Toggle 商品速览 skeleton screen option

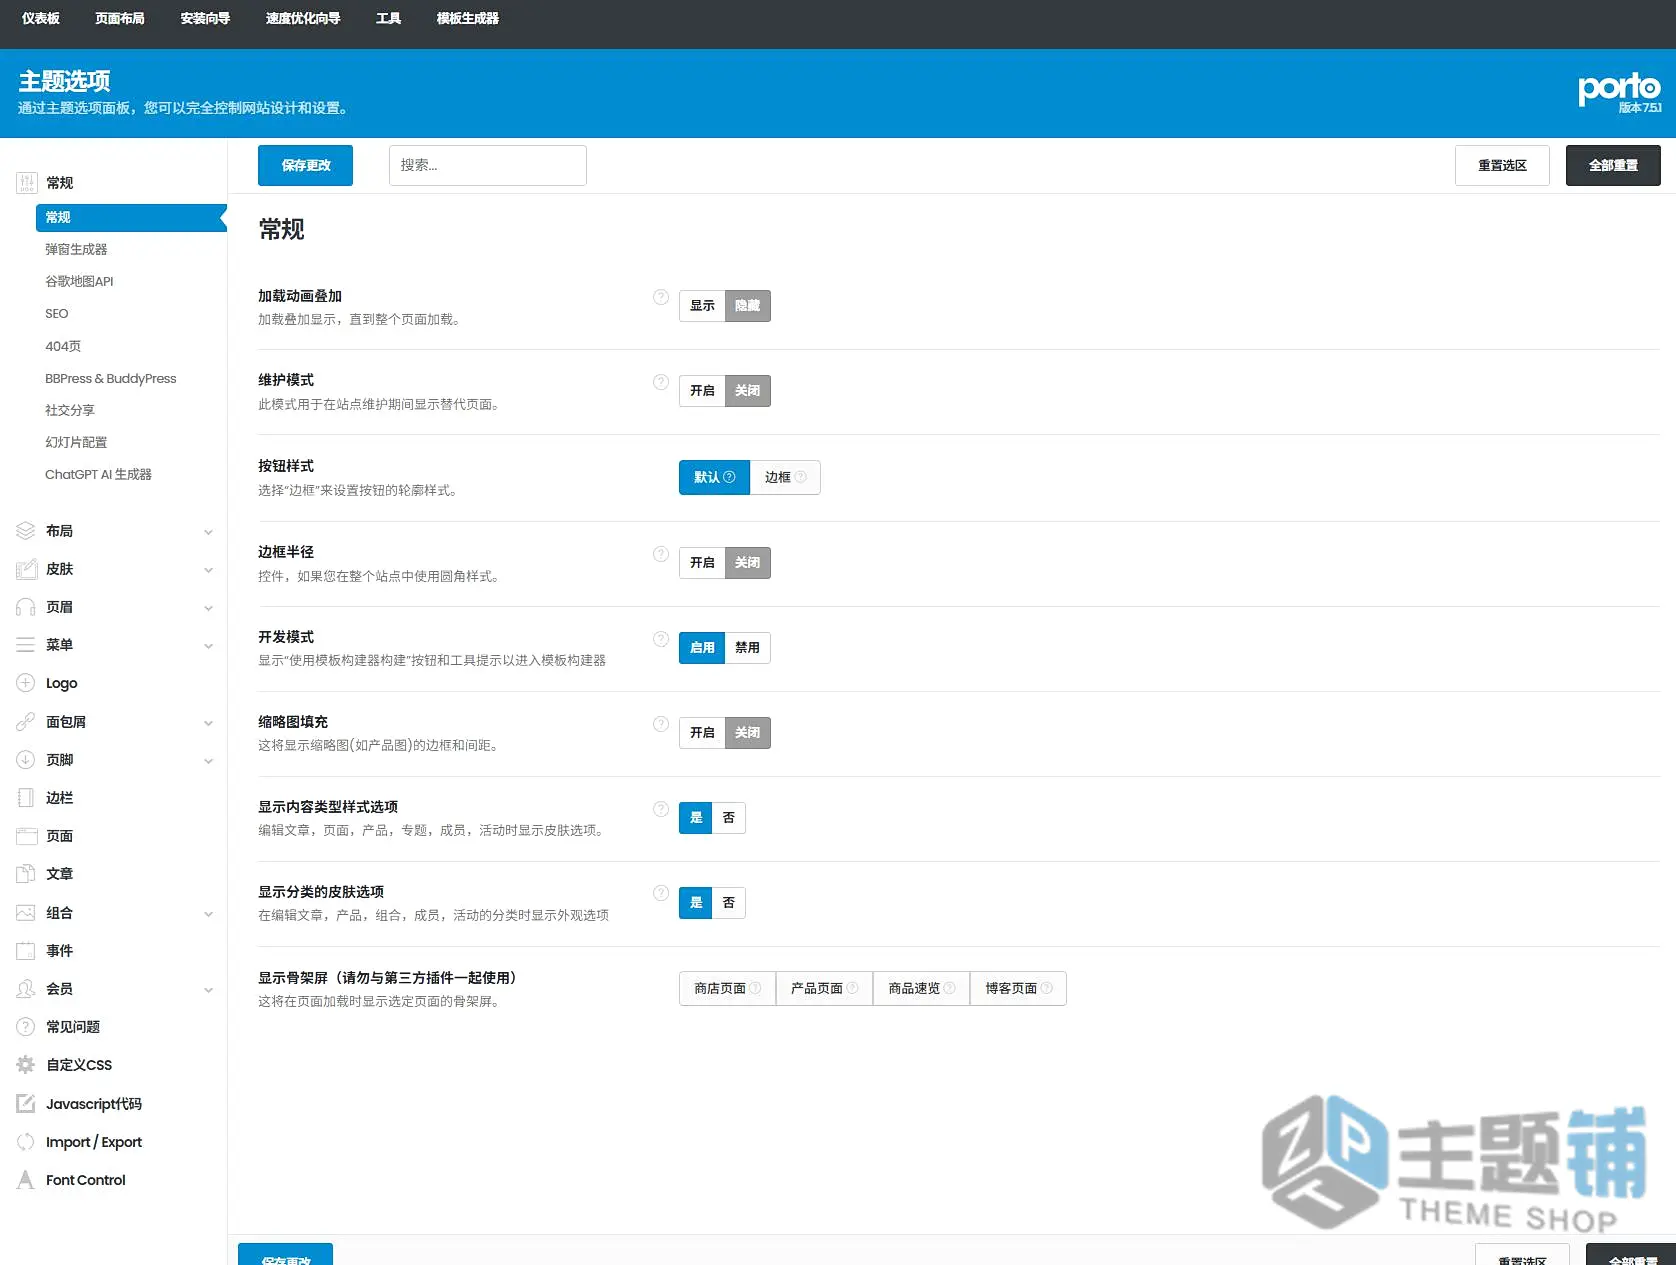[x=921, y=988]
